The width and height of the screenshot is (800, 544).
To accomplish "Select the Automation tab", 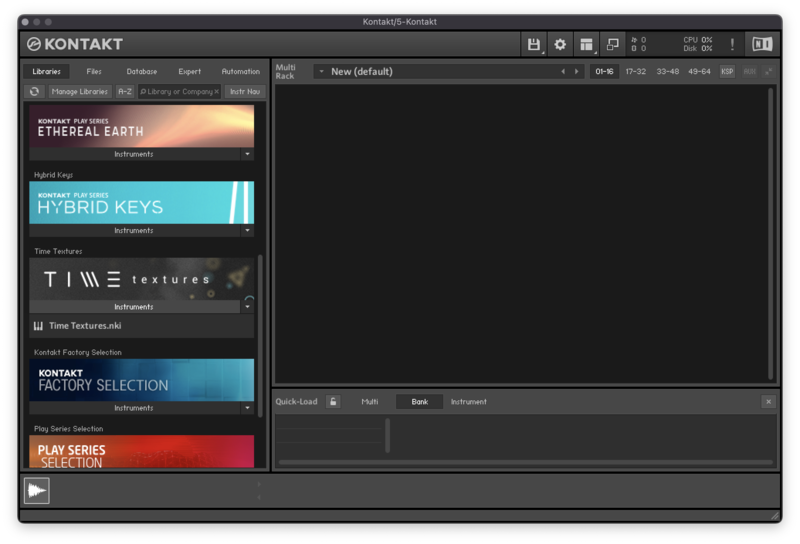I will pos(240,71).
